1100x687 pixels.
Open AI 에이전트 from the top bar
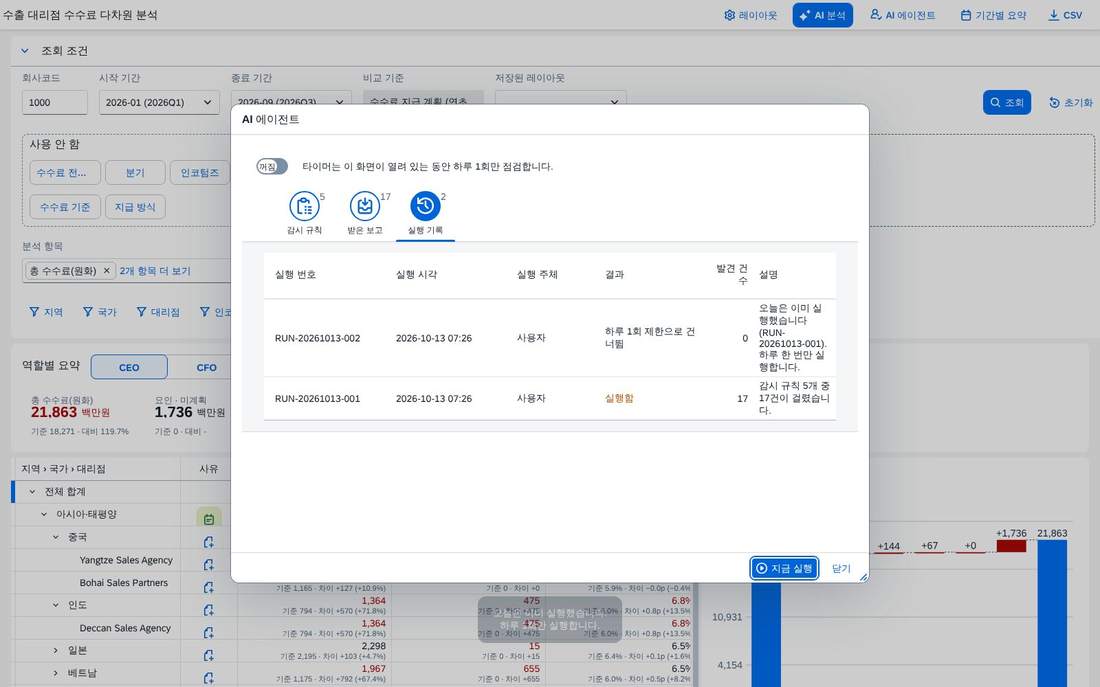(x=902, y=15)
